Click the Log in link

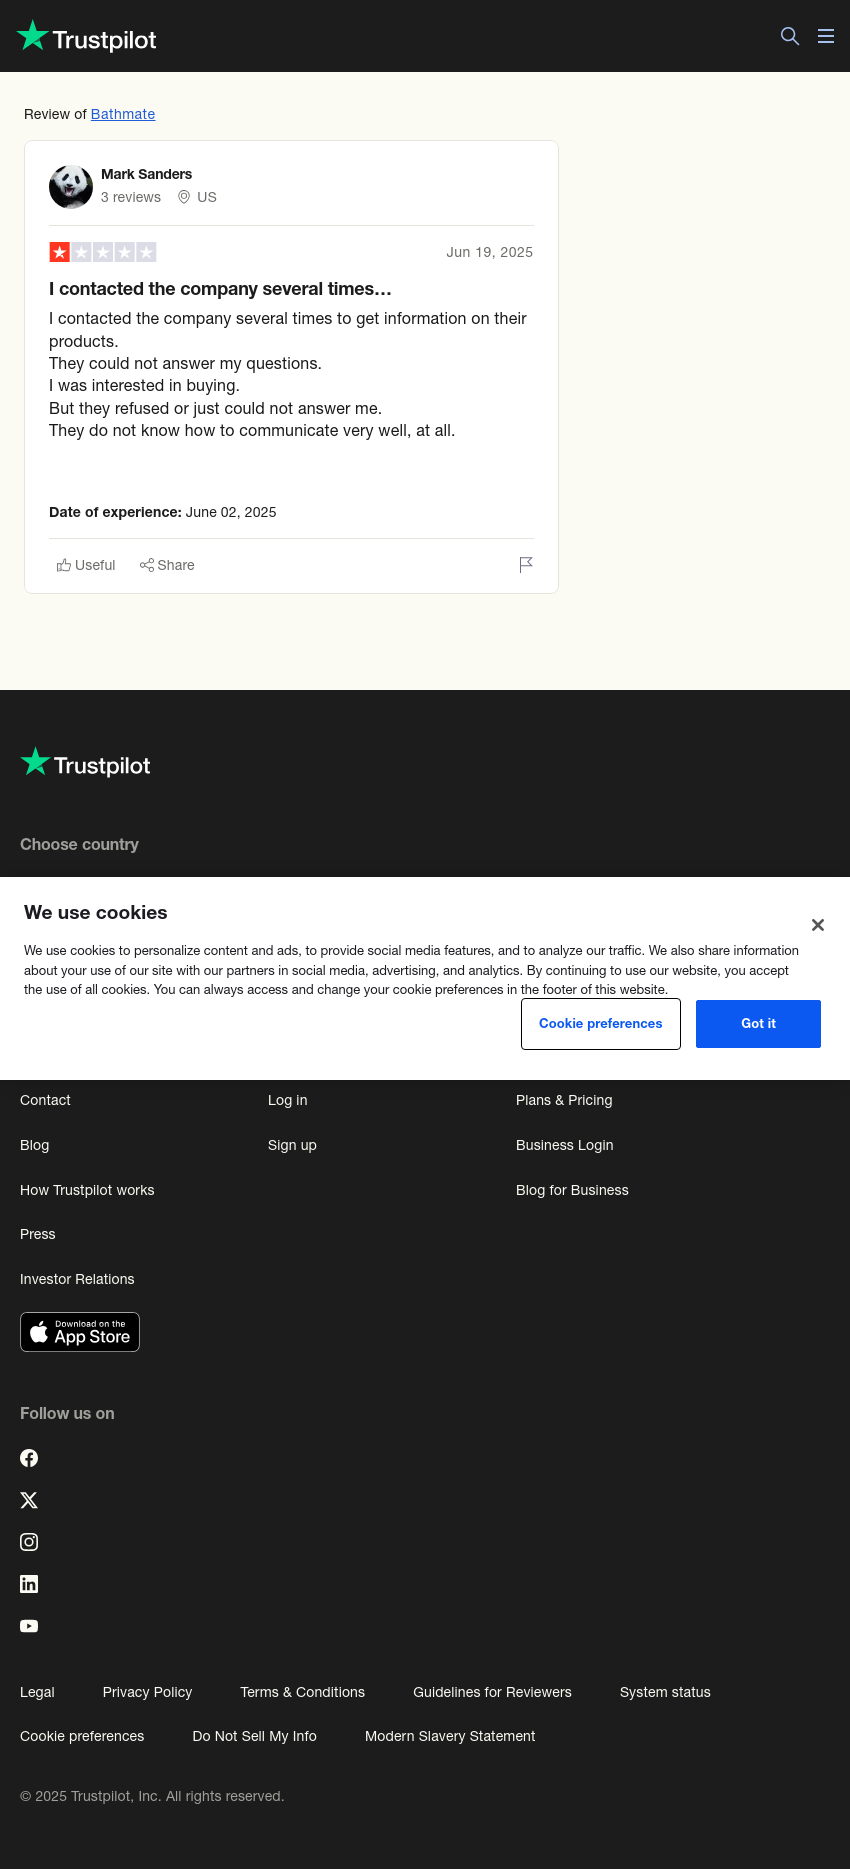click(x=288, y=1100)
